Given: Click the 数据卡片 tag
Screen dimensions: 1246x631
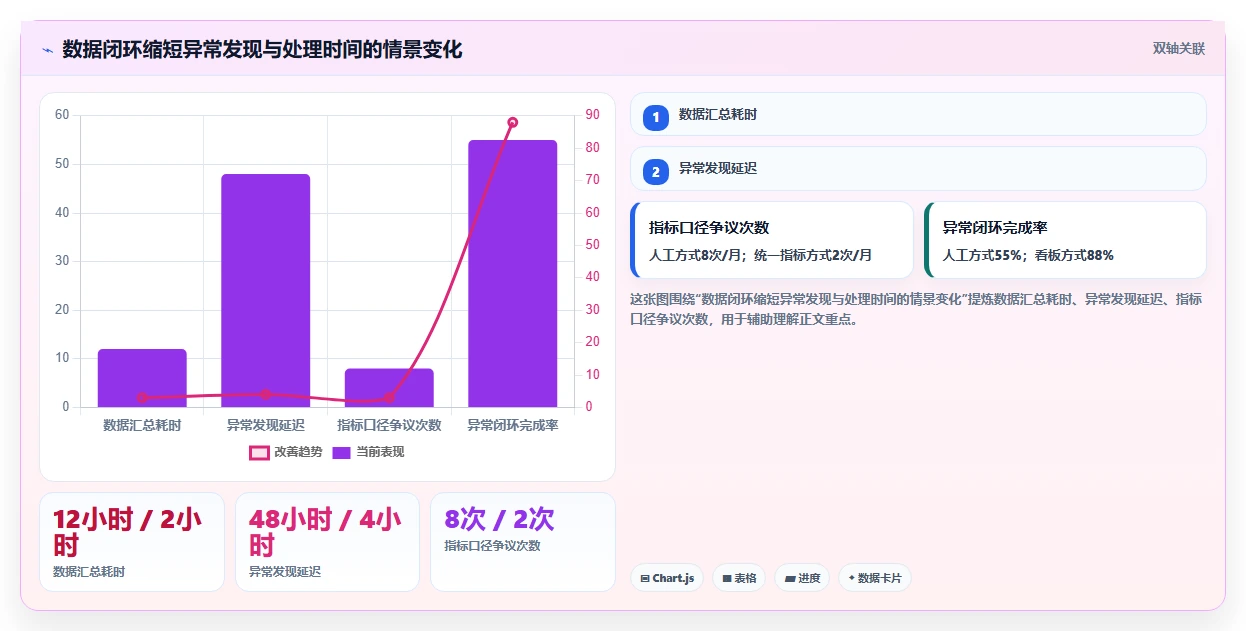Looking at the screenshot, I should point(875,578).
